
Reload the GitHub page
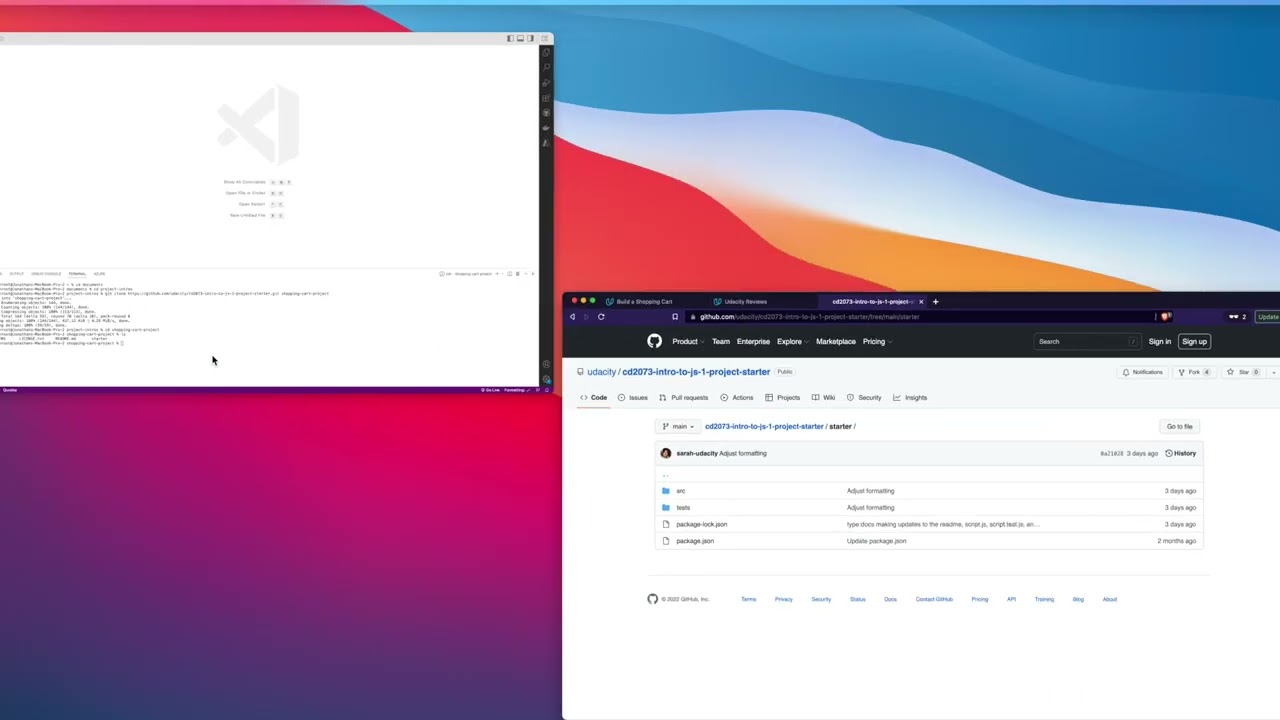(601, 317)
